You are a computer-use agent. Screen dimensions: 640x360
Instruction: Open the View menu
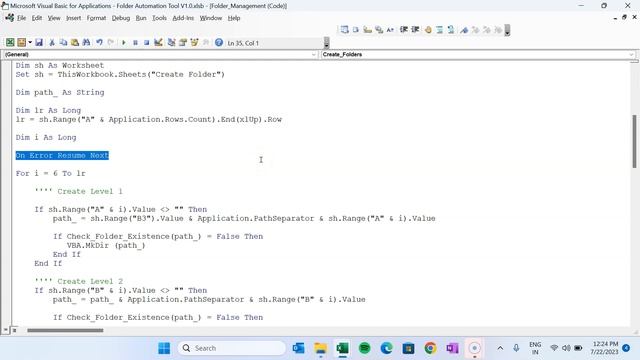click(x=54, y=18)
